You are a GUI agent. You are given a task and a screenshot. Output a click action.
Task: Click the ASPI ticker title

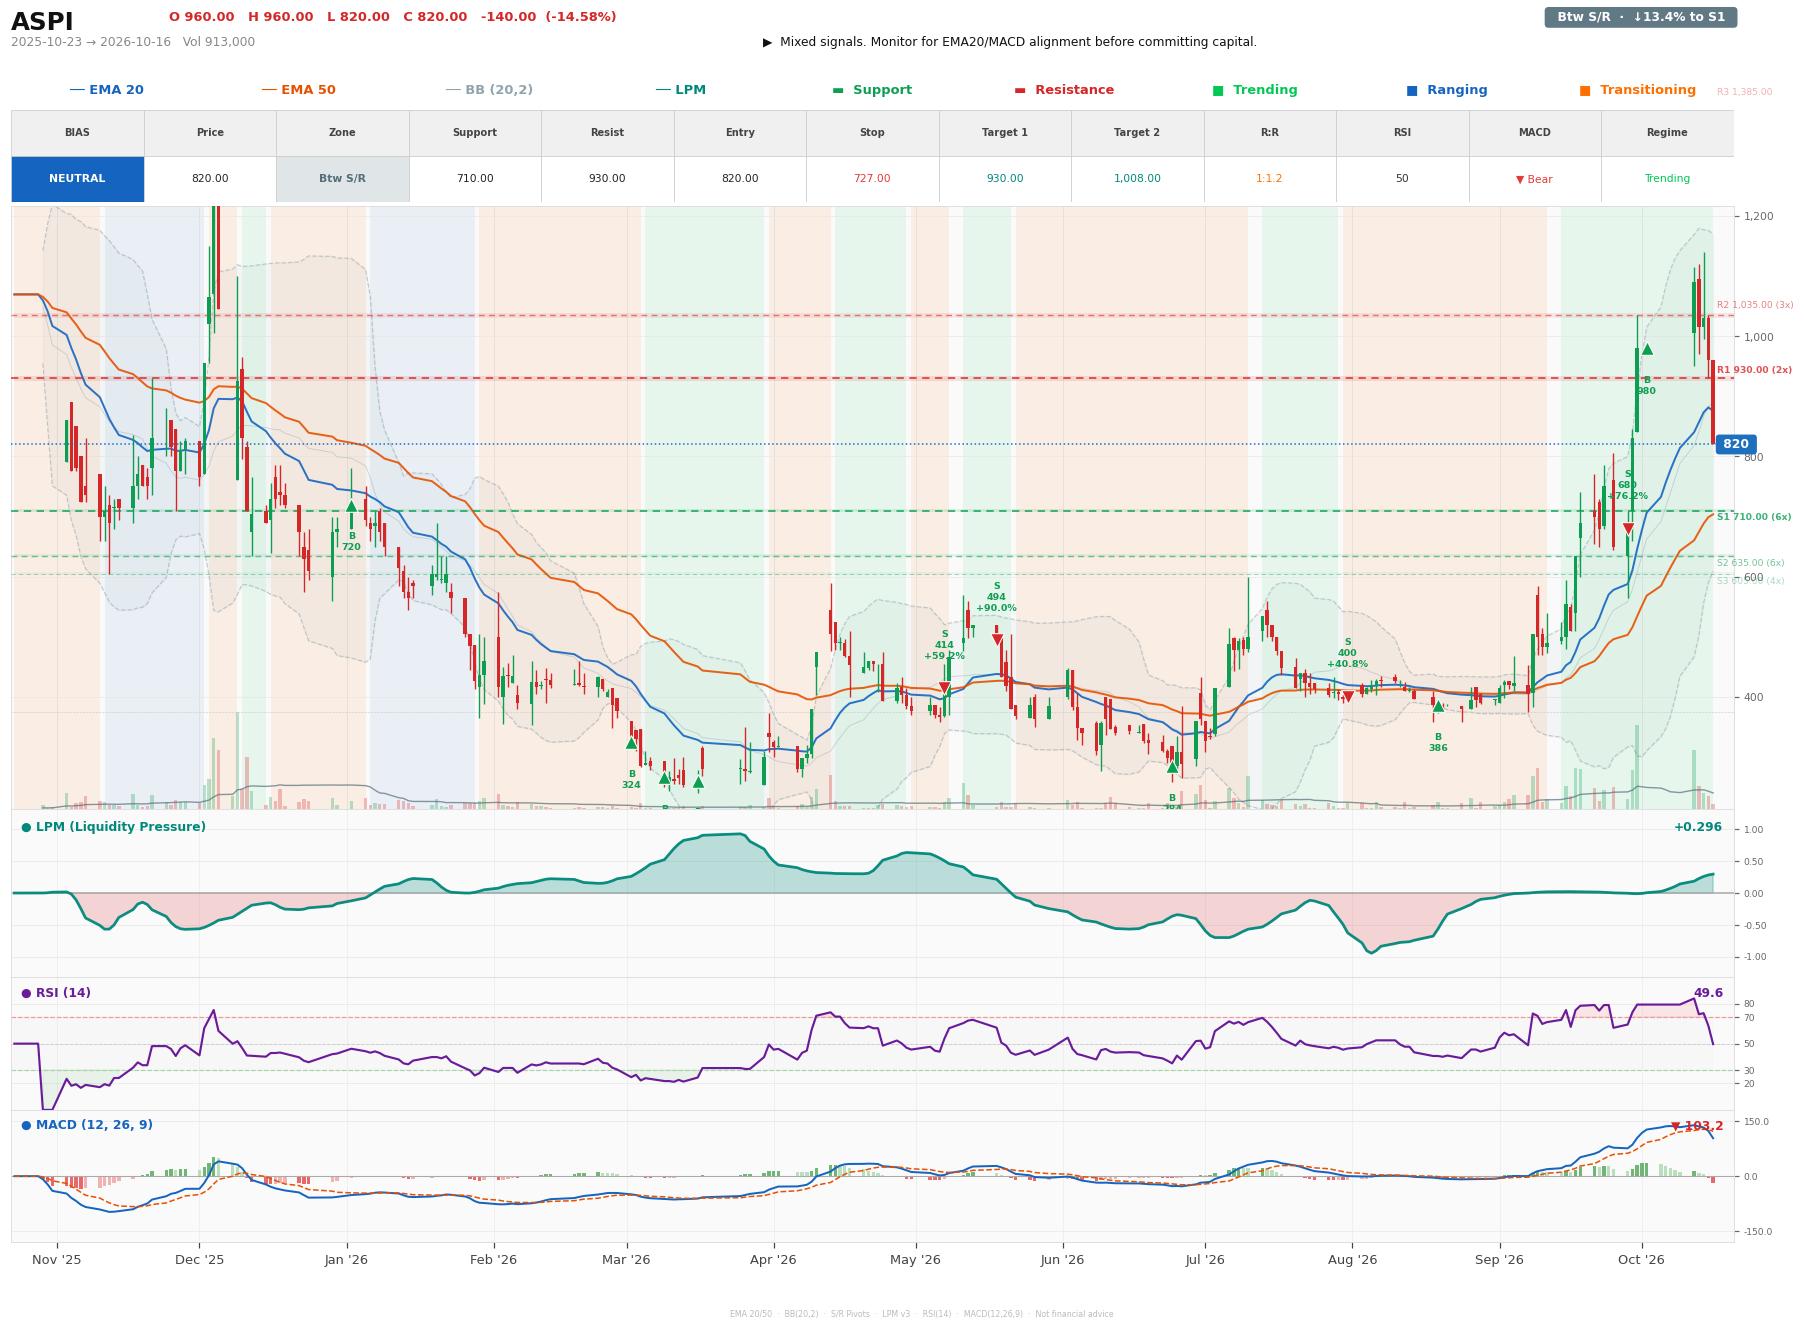click(42, 22)
